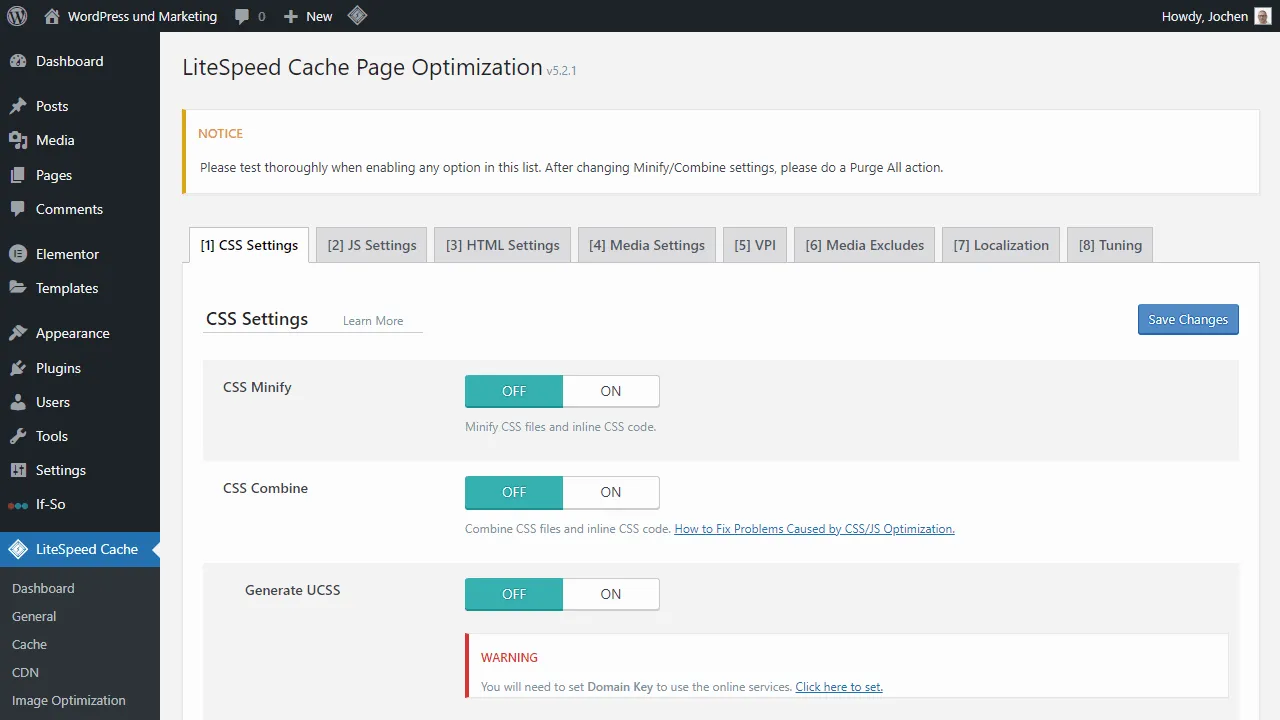Turn Generate UCSS ON
1280x720 pixels.
pos(611,594)
